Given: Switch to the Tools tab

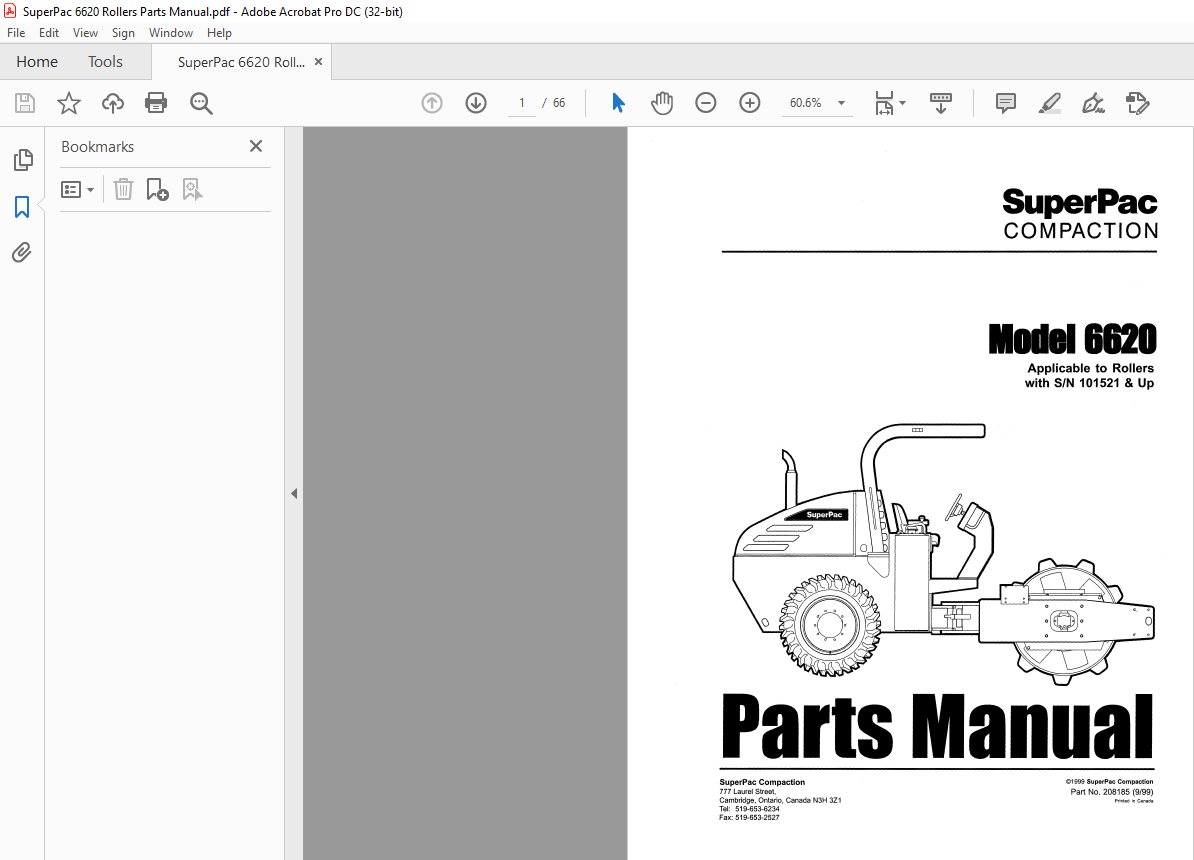Looking at the screenshot, I should coord(105,62).
